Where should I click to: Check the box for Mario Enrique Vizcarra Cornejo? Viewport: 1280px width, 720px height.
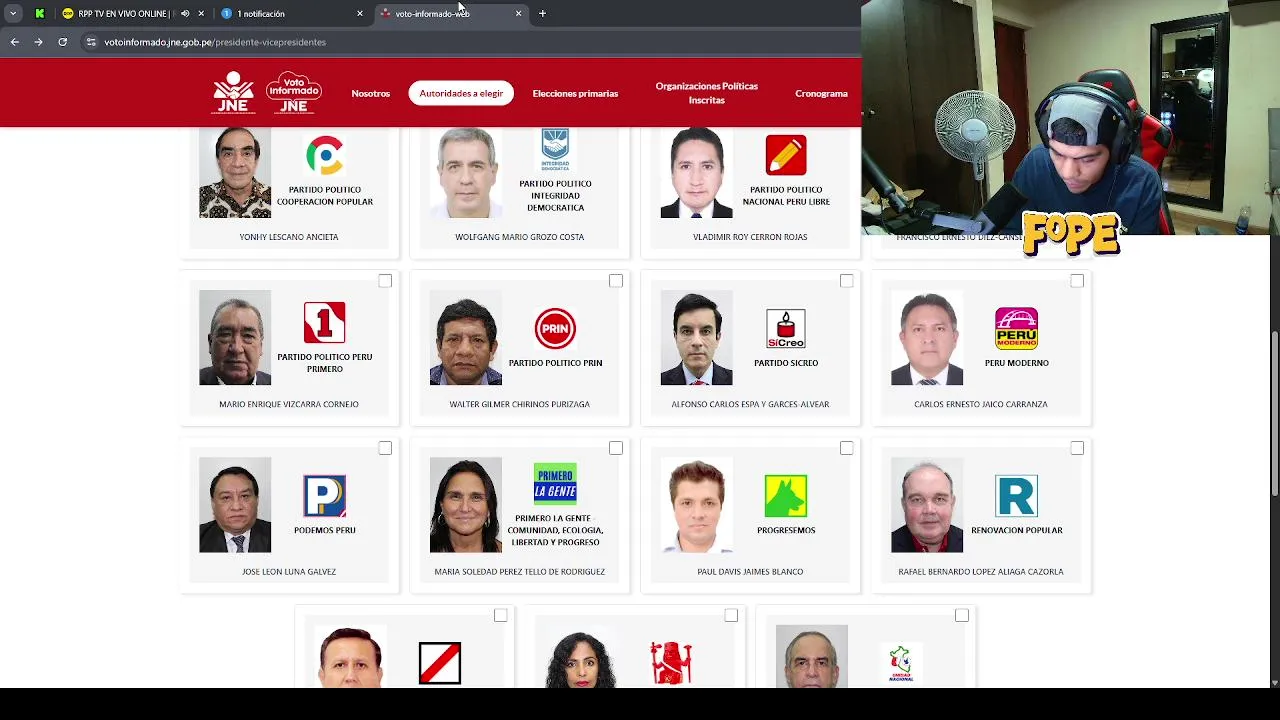(385, 281)
